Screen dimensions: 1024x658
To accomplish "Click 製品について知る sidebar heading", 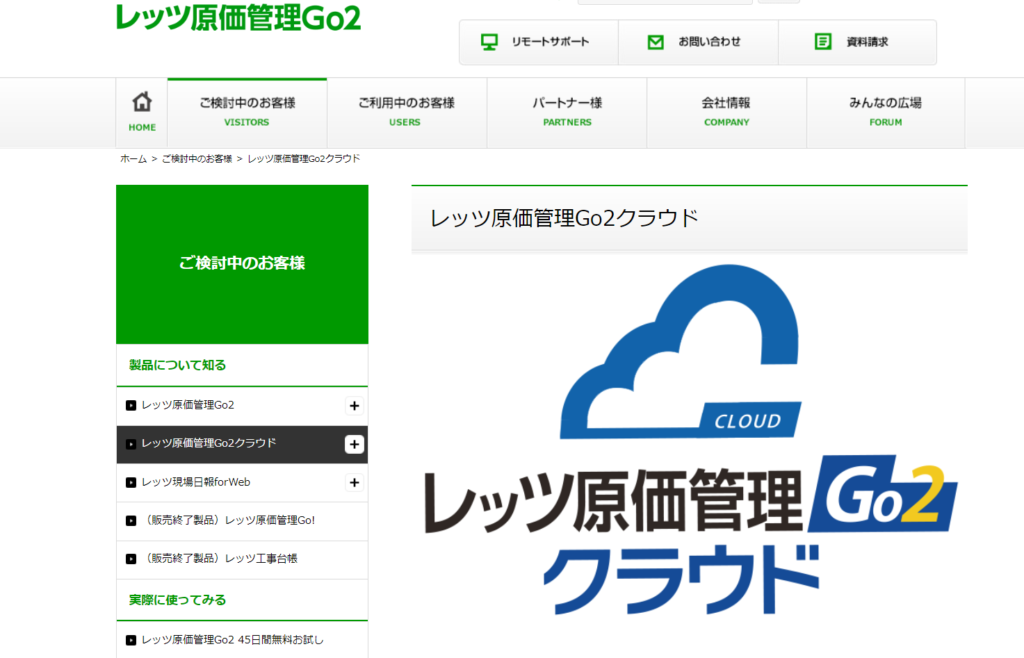I will 178,365.
